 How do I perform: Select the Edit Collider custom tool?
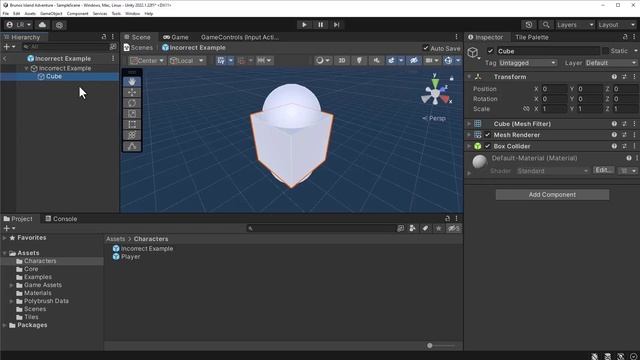pos(132,146)
